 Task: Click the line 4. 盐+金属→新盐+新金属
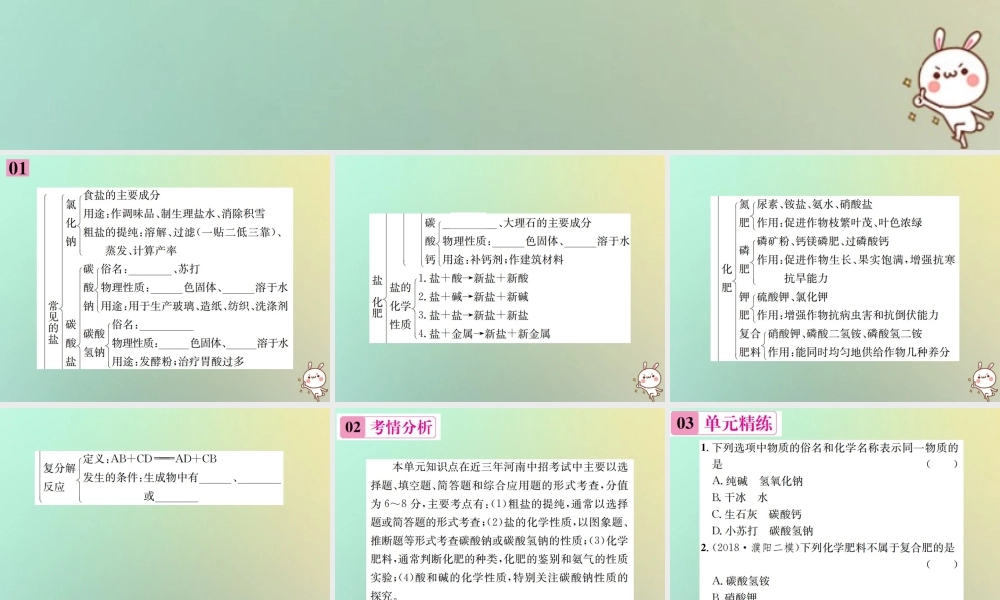[484, 333]
